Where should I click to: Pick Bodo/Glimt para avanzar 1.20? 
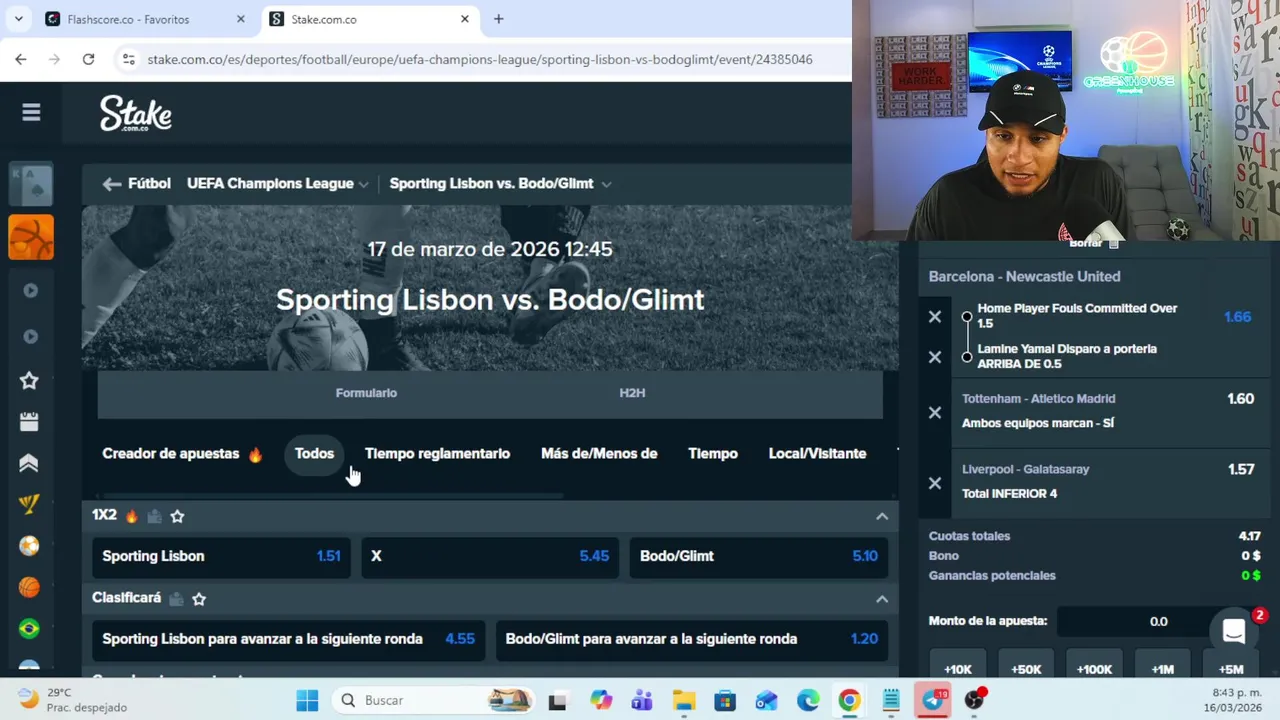click(692, 640)
